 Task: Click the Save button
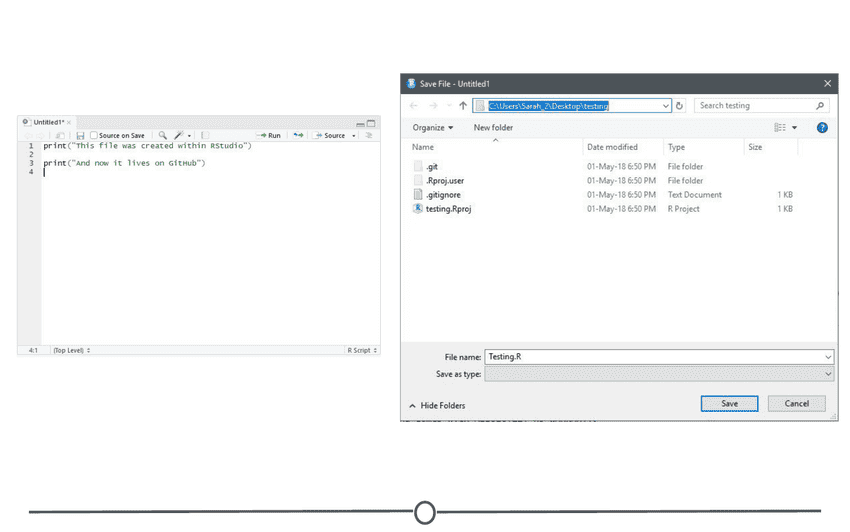[729, 403]
